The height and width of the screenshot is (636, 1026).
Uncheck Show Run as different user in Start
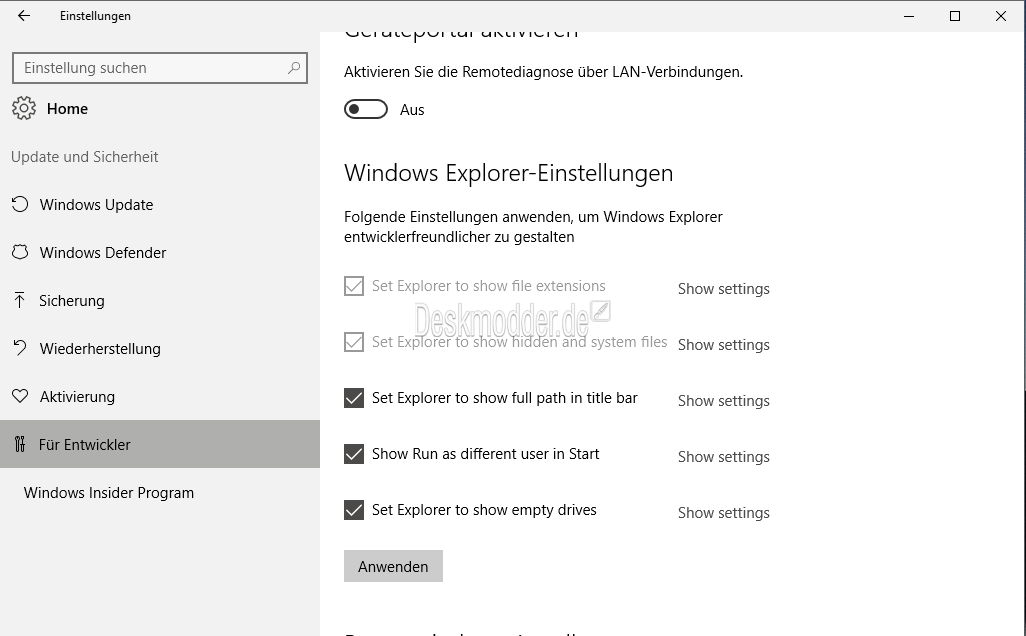(x=354, y=453)
